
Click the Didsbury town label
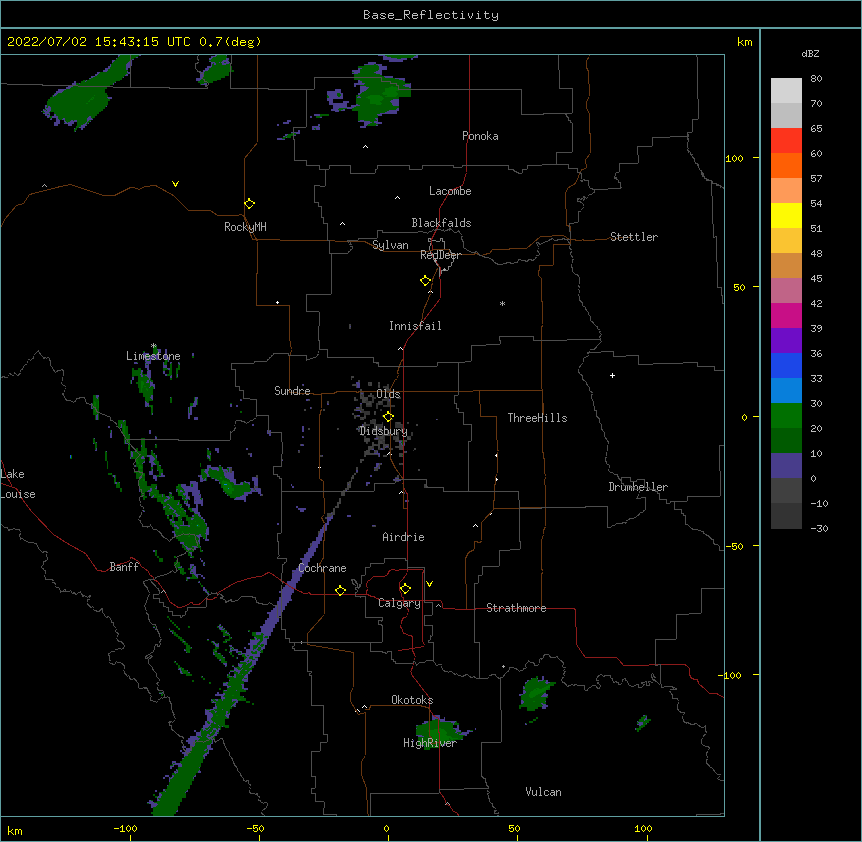click(x=383, y=431)
